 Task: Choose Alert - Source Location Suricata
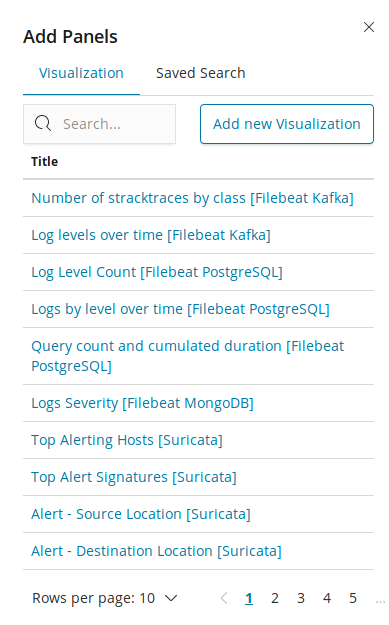[141, 514]
